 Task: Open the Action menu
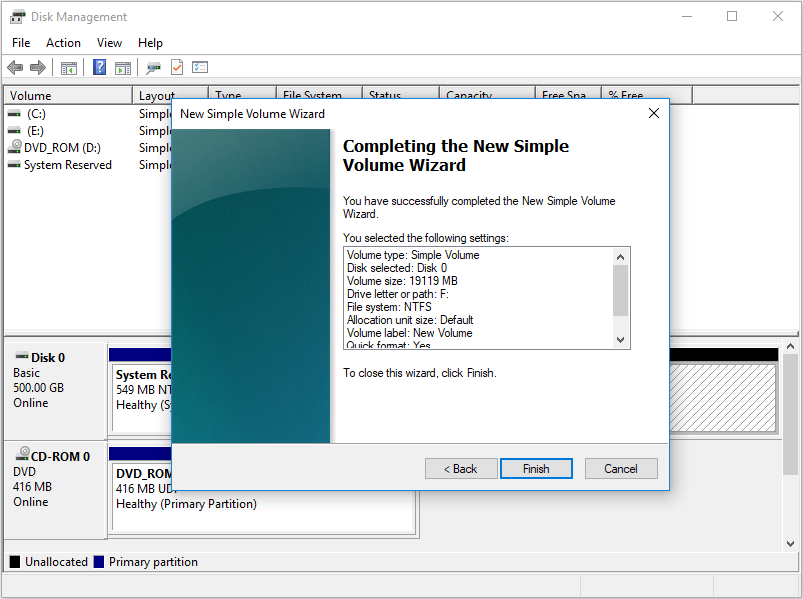pyautogui.click(x=63, y=43)
